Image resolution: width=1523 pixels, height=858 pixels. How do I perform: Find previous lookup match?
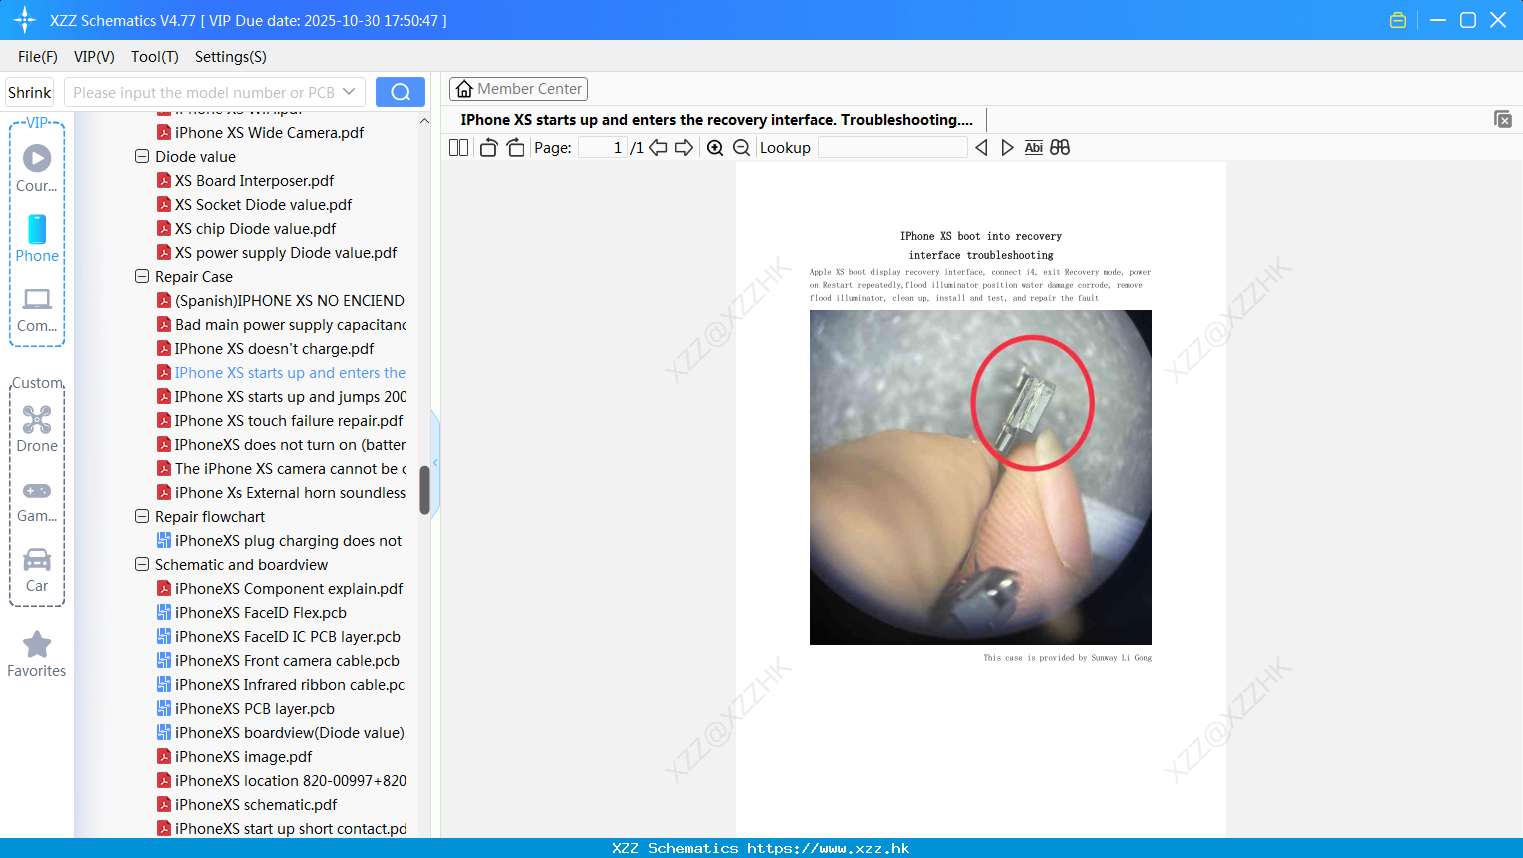981,148
